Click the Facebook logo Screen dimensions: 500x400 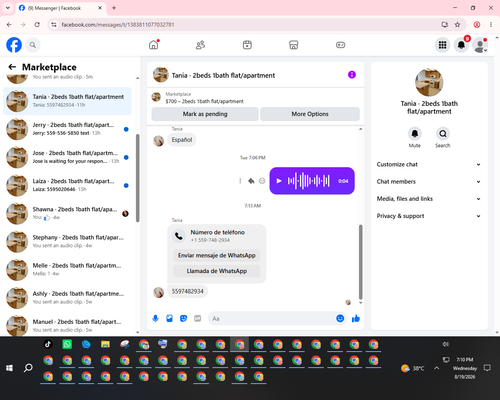pyautogui.click(x=14, y=45)
